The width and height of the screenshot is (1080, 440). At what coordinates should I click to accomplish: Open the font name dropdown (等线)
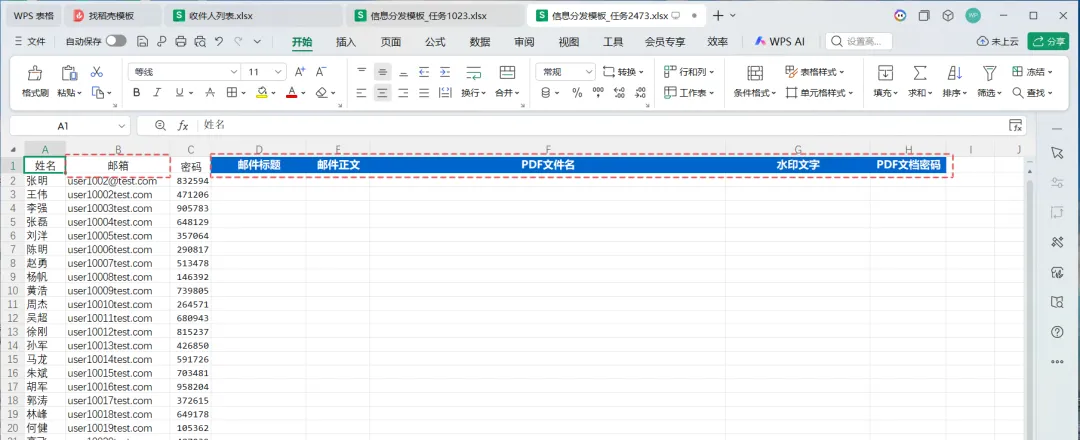[234, 72]
